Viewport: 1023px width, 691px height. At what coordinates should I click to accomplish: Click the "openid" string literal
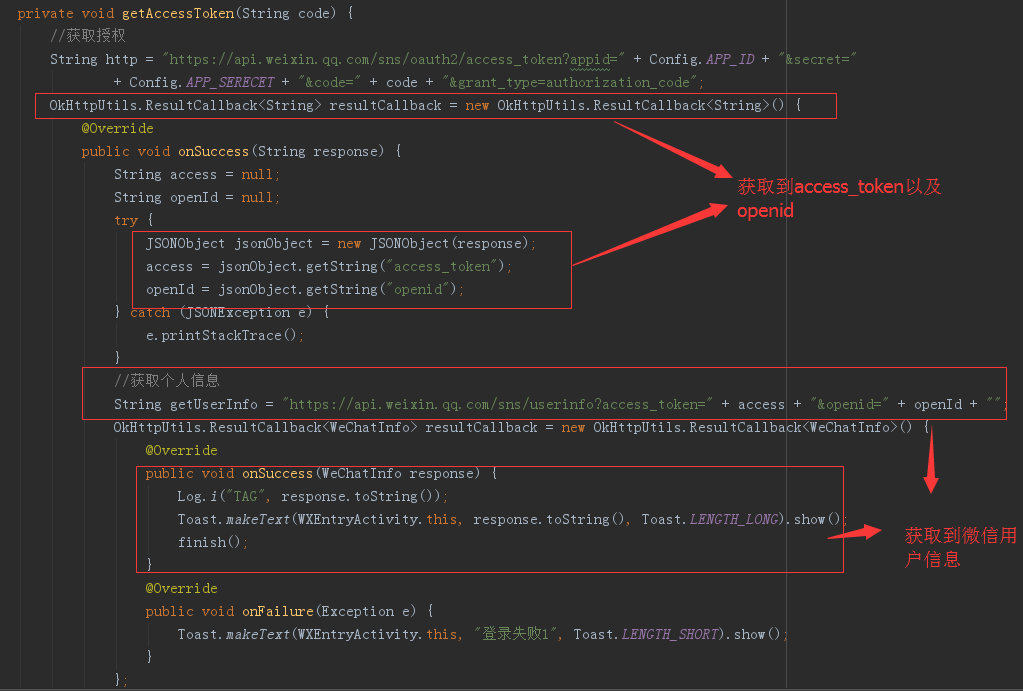click(x=421, y=289)
